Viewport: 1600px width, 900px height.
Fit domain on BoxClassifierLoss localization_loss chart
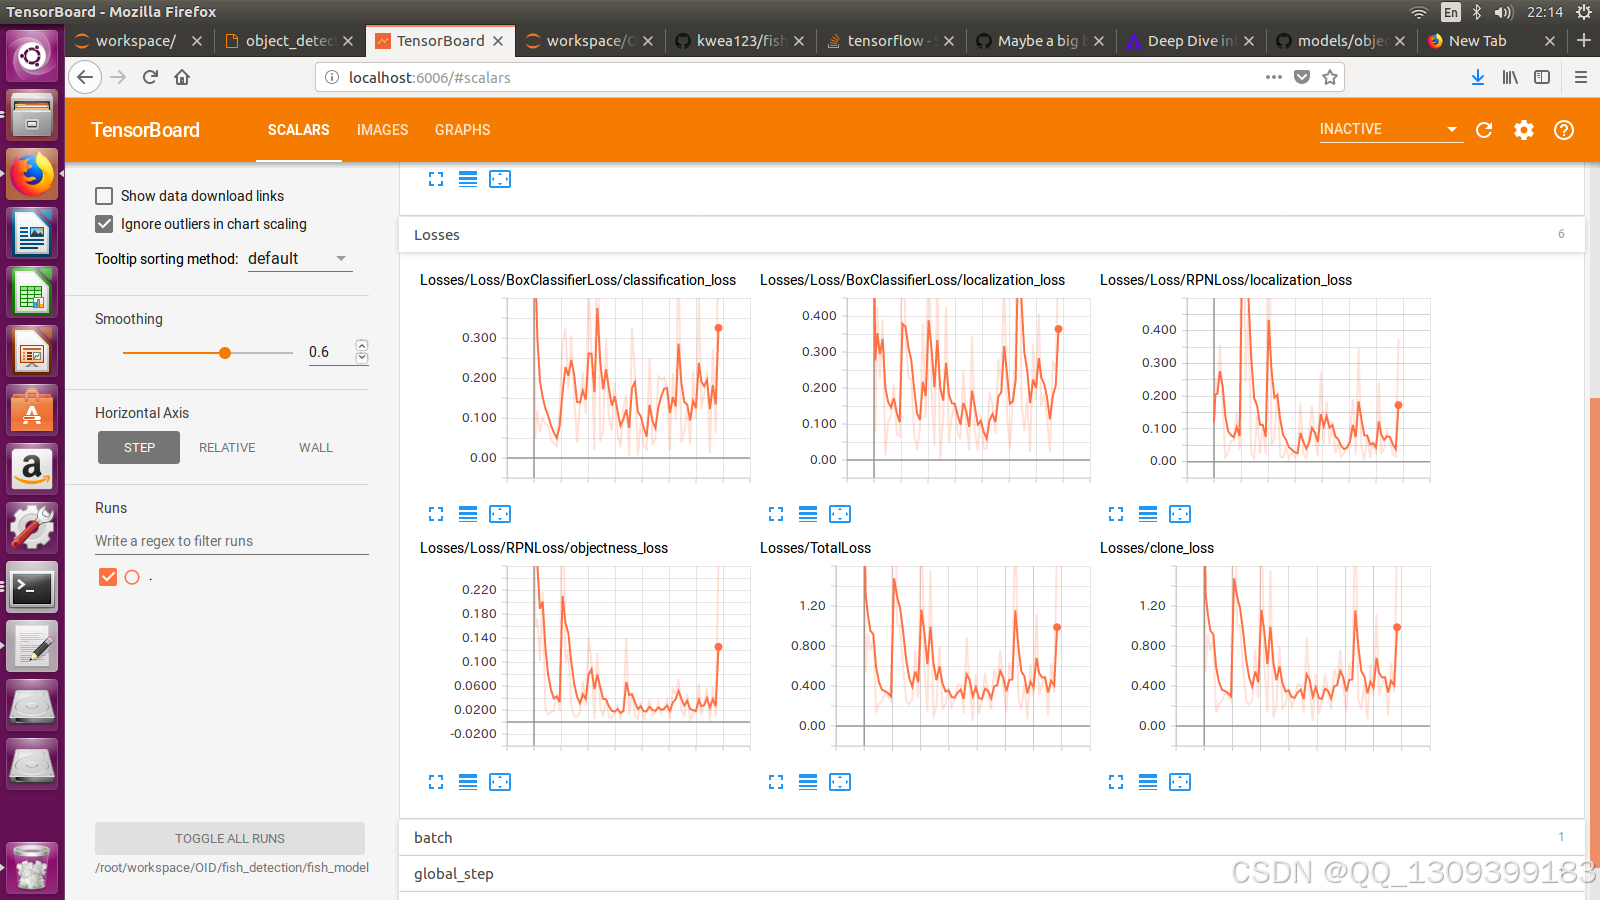840,514
